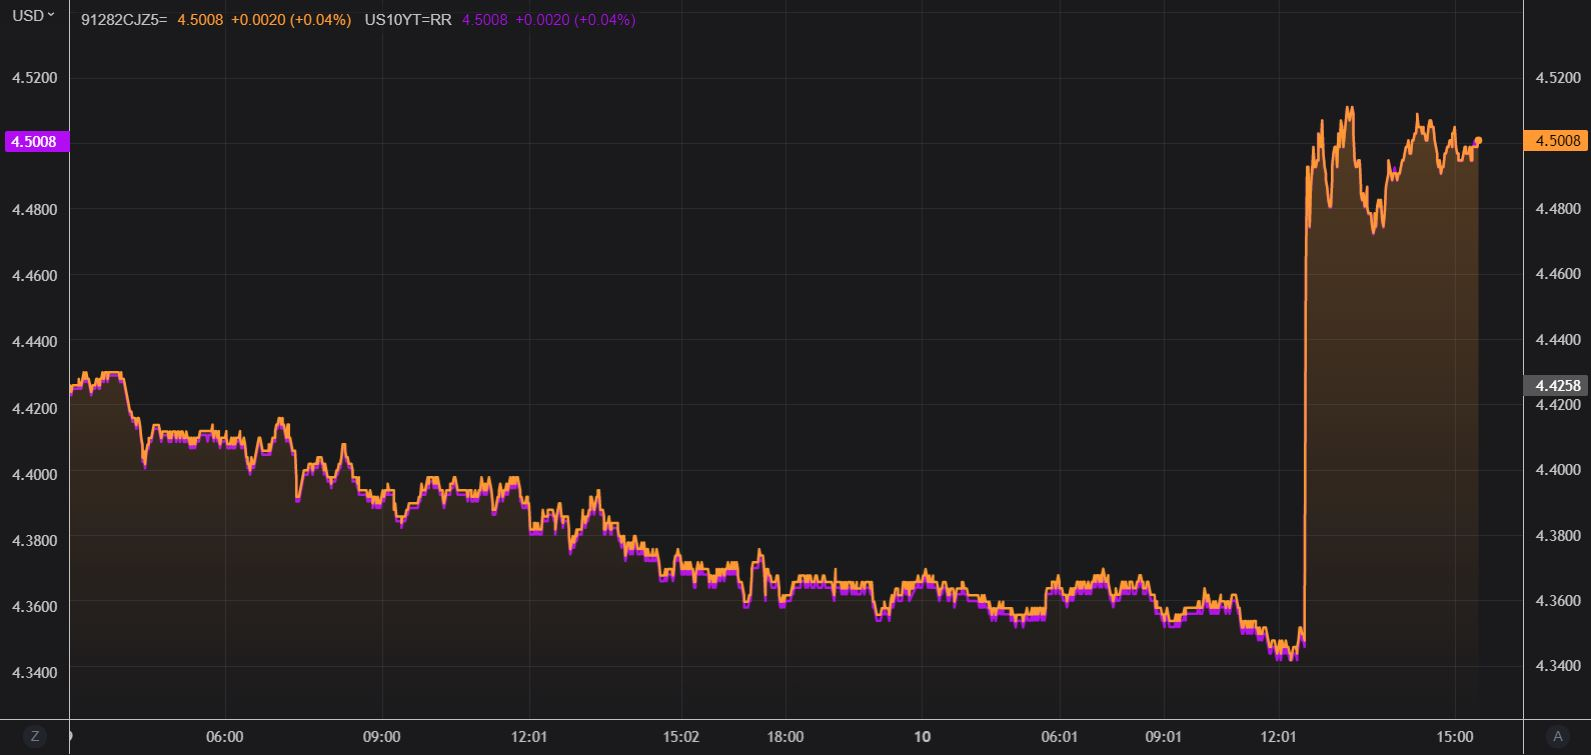
Task: Click the gray 4.4258 price tag on right axis
Action: pyautogui.click(x=1556, y=385)
